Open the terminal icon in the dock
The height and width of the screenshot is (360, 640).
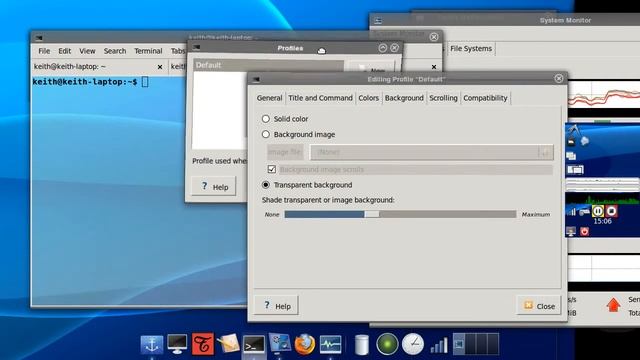click(253, 344)
